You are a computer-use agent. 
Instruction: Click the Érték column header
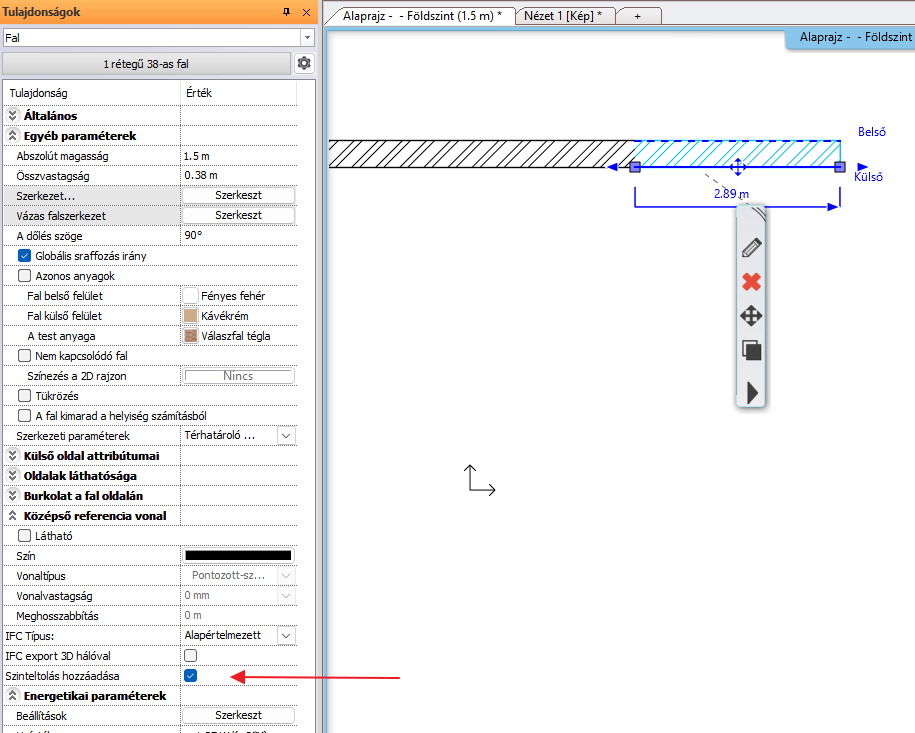point(199,93)
